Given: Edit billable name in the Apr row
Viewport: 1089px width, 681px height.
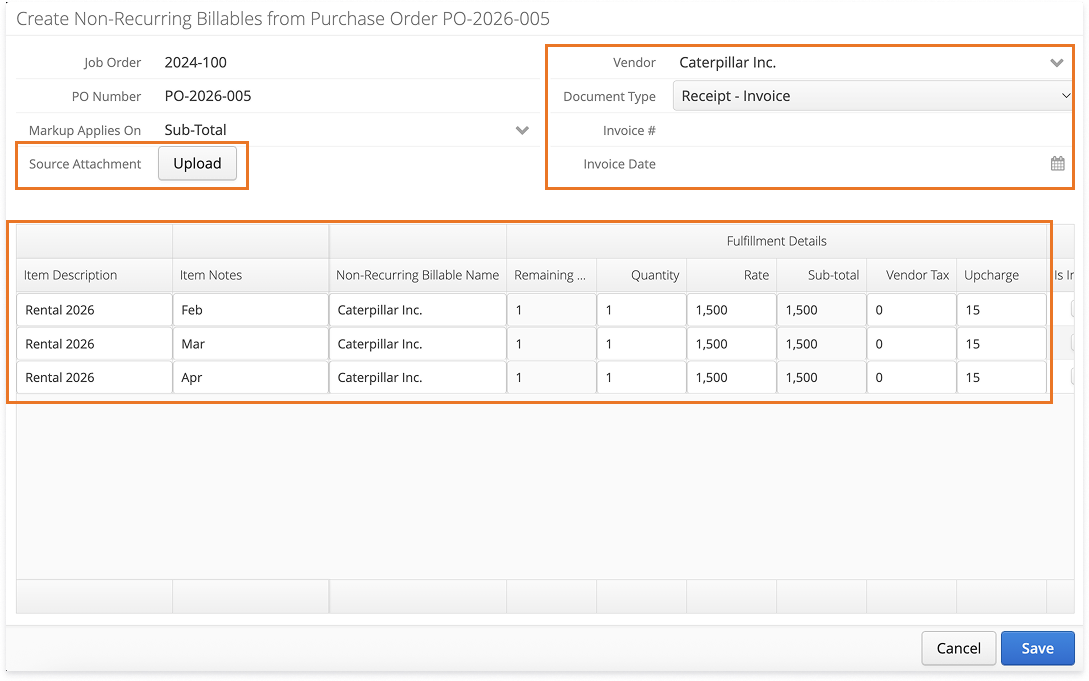Looking at the screenshot, I should [x=417, y=377].
